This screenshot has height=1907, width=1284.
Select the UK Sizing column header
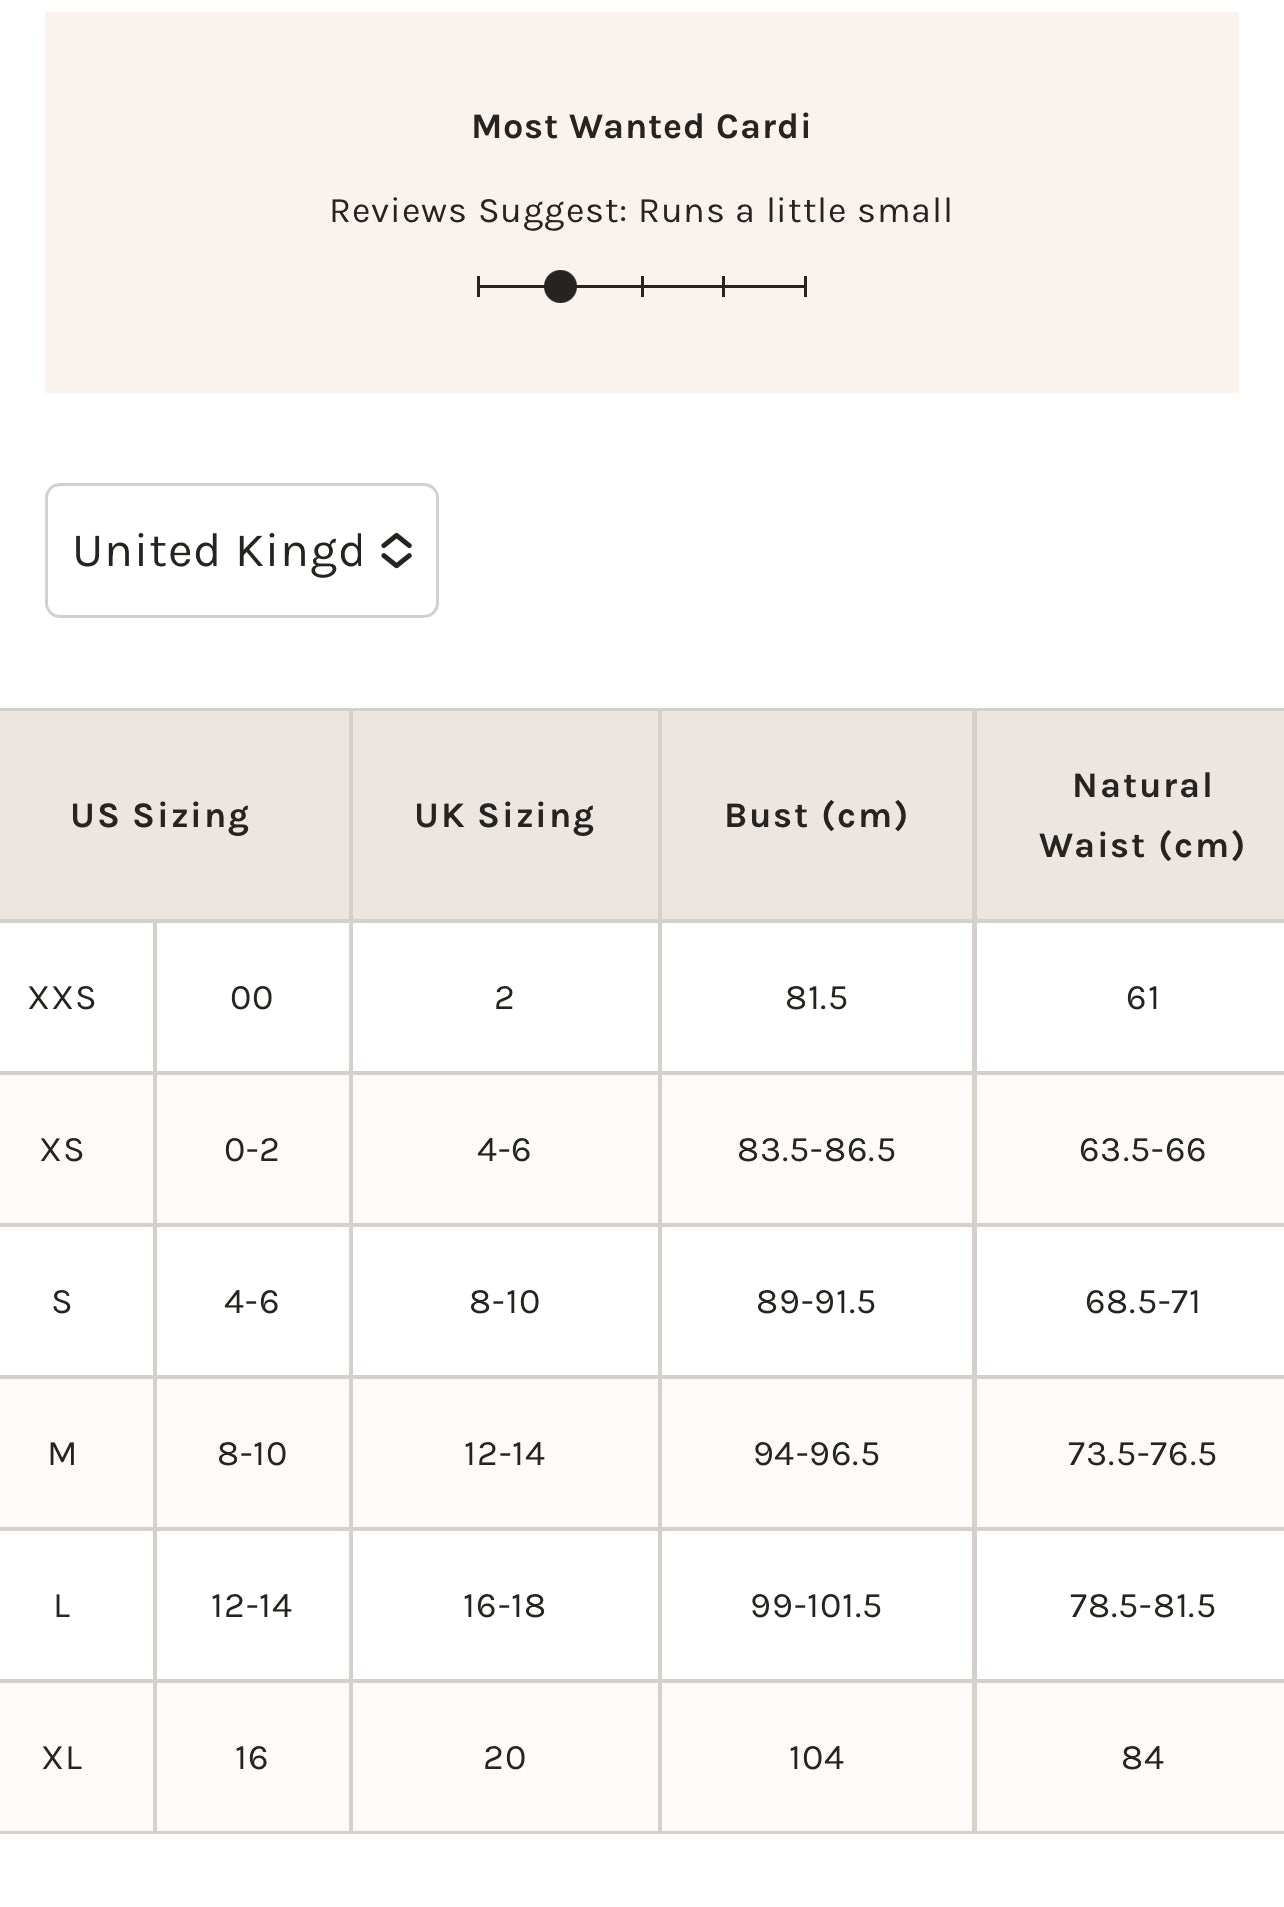tap(505, 816)
